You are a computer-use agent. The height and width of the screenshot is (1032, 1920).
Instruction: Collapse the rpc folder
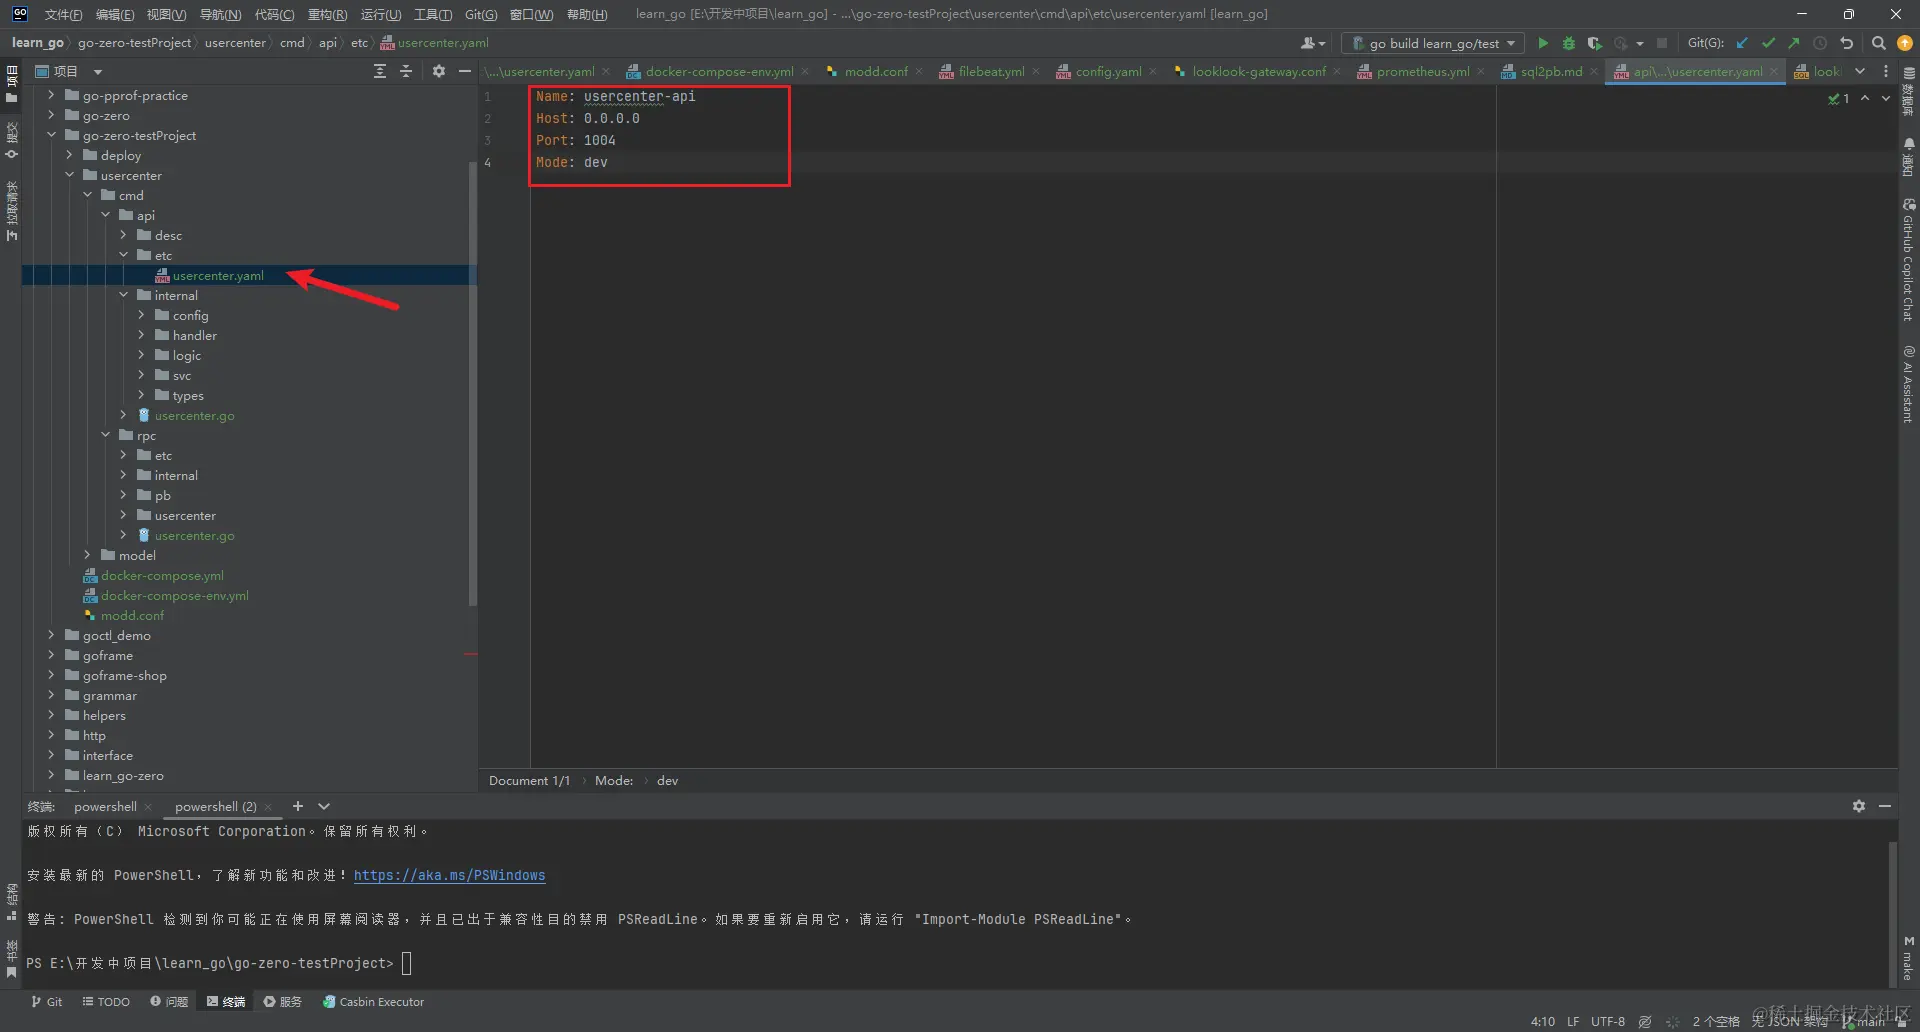[x=105, y=435]
